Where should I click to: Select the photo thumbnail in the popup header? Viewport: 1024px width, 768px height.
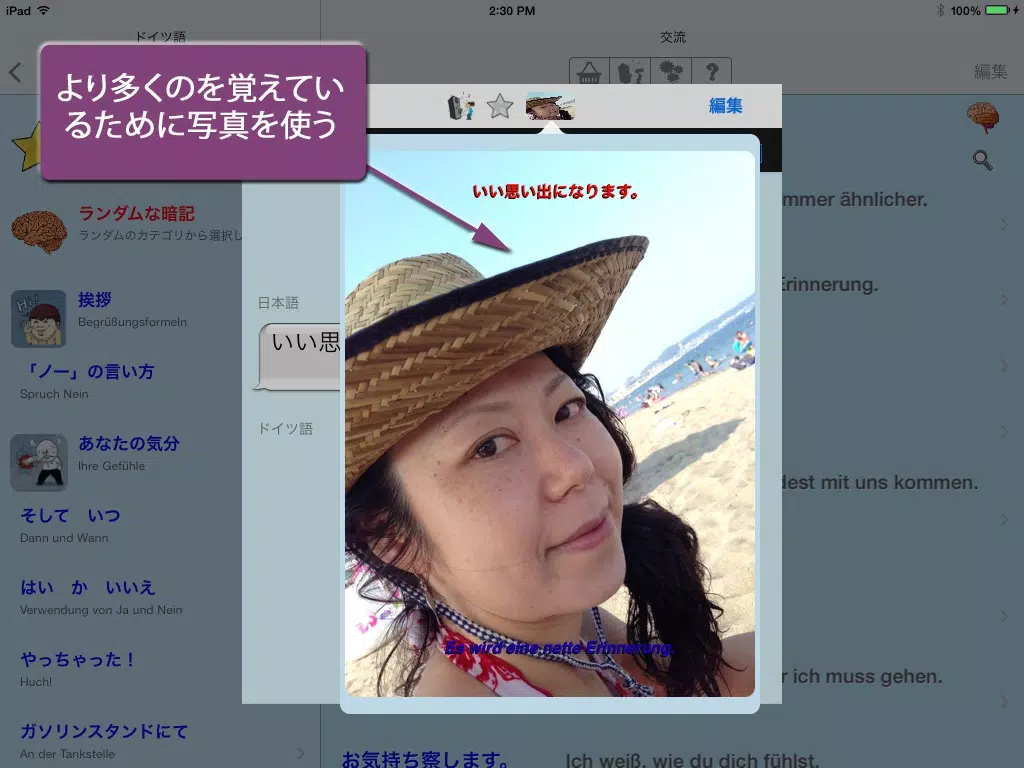[550, 106]
